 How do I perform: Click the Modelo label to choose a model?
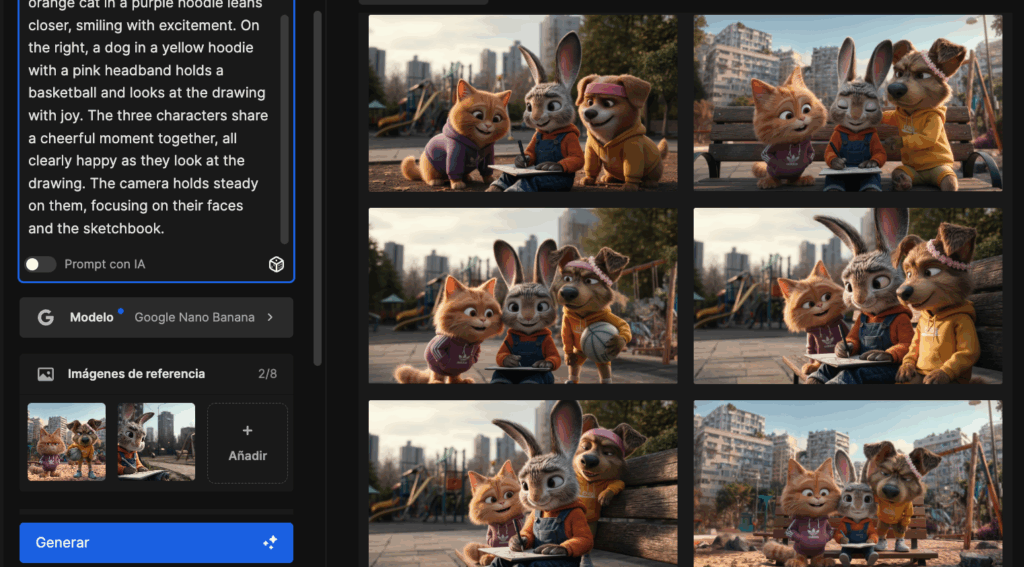coord(91,317)
